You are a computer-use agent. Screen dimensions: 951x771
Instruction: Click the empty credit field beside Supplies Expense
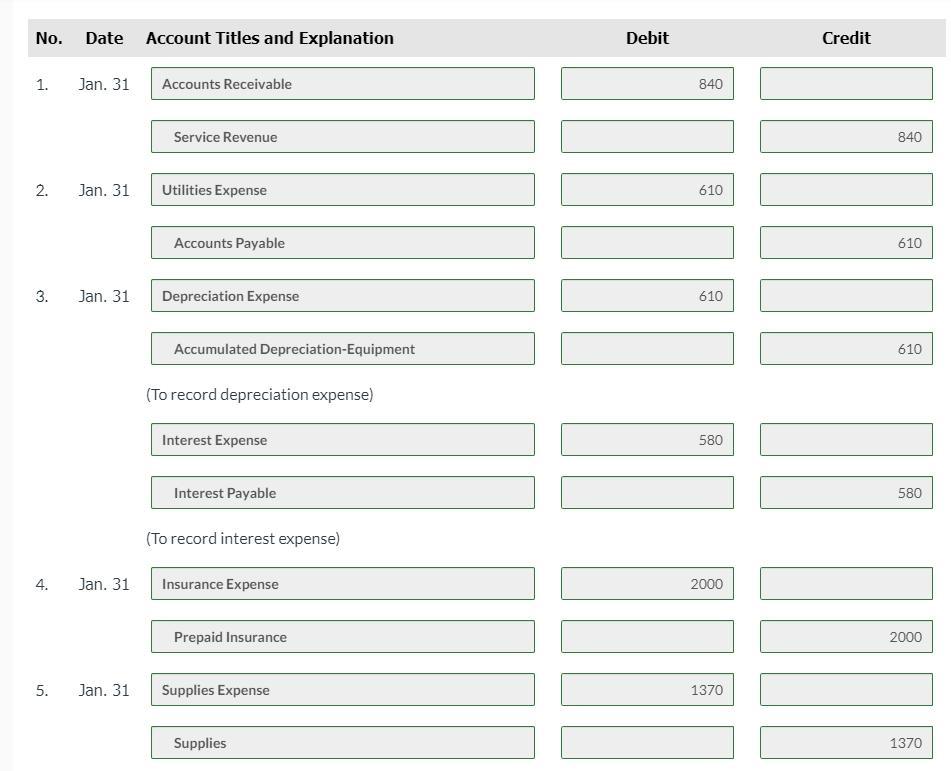click(845, 690)
